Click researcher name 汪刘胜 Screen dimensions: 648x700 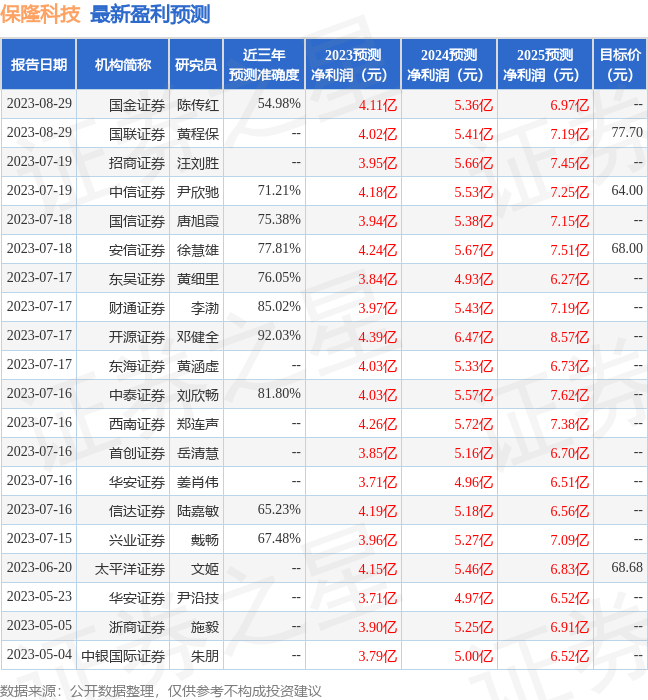(x=198, y=163)
